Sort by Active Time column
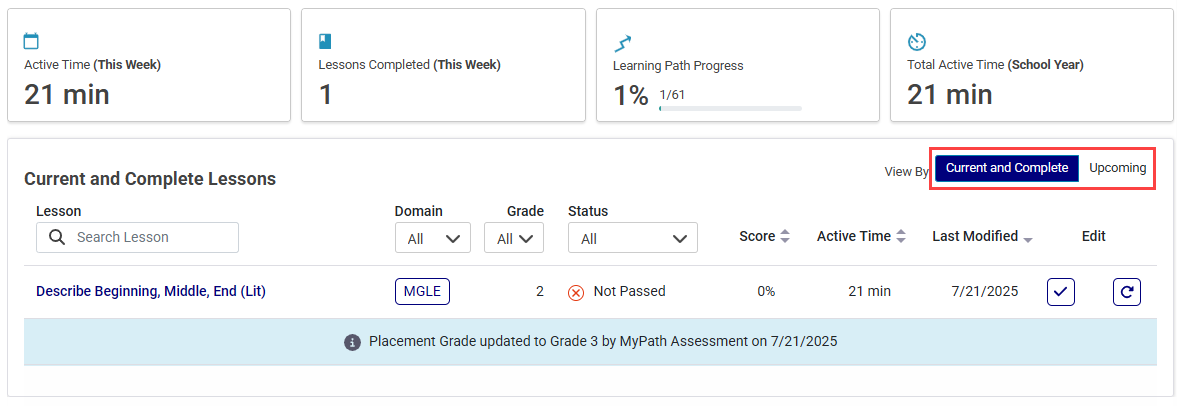This screenshot has width=1177, height=406. pos(861,236)
